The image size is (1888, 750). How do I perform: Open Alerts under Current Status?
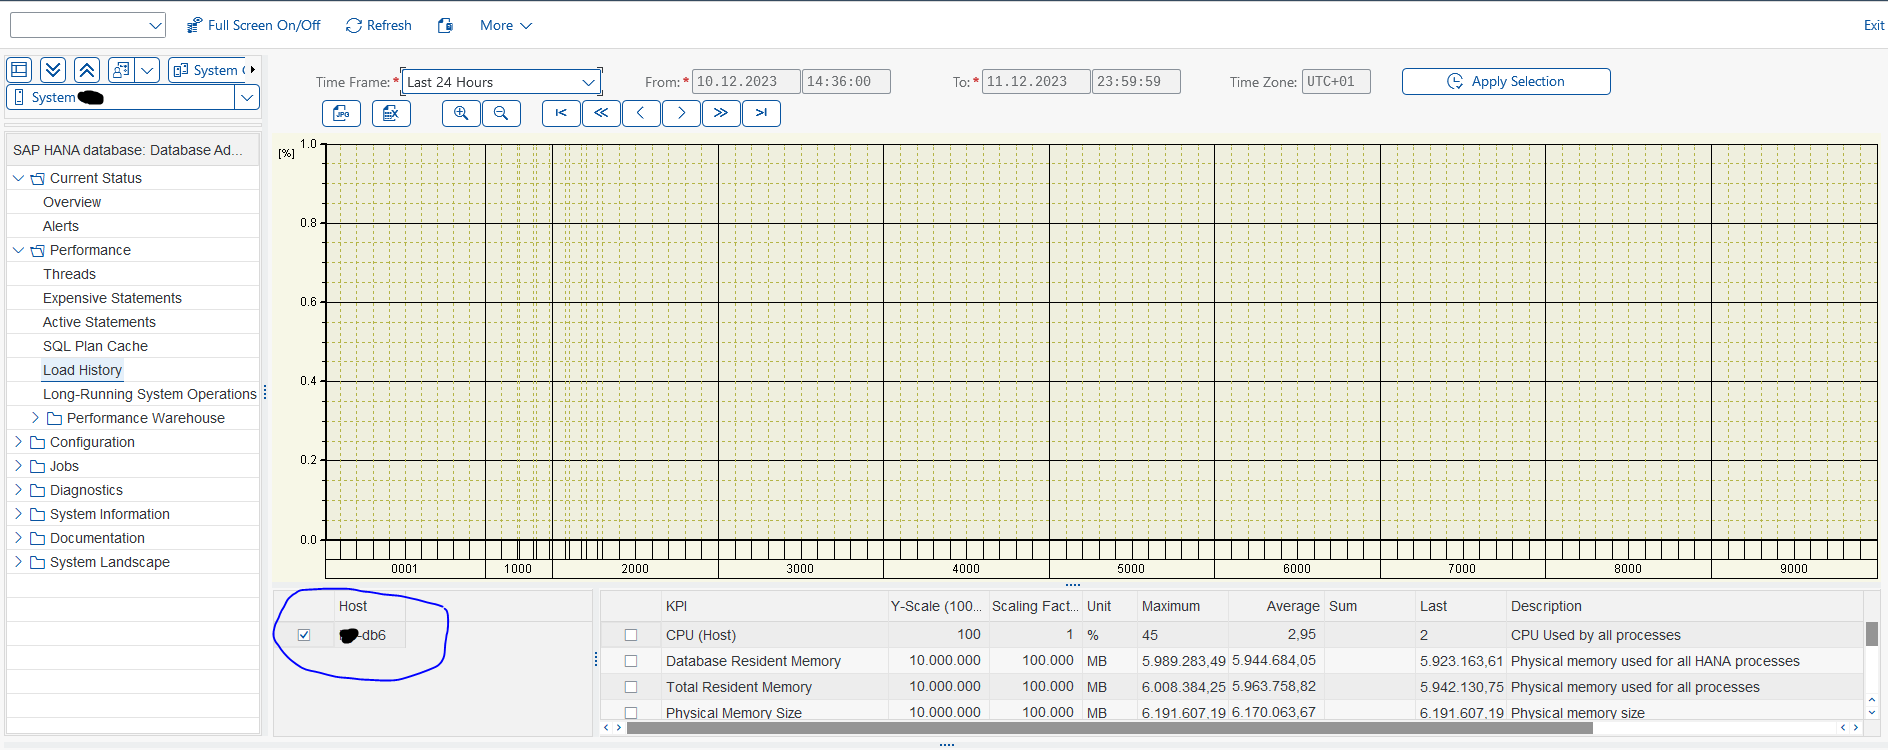pyautogui.click(x=61, y=226)
